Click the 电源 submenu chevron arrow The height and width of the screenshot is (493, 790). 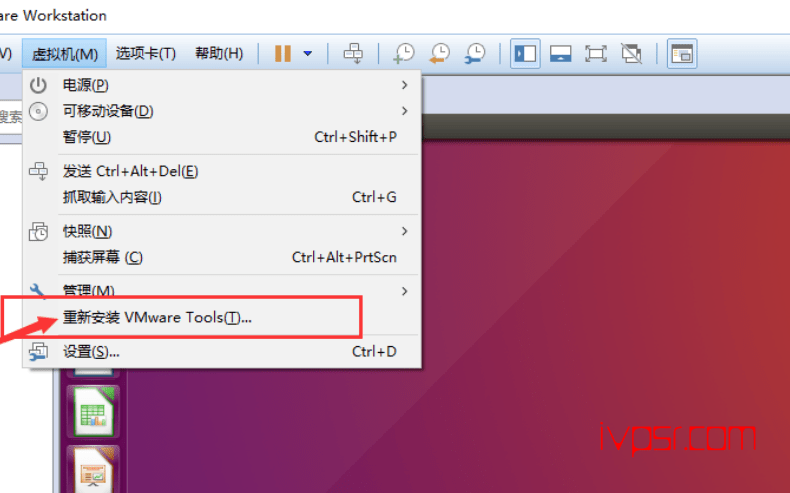coord(405,85)
